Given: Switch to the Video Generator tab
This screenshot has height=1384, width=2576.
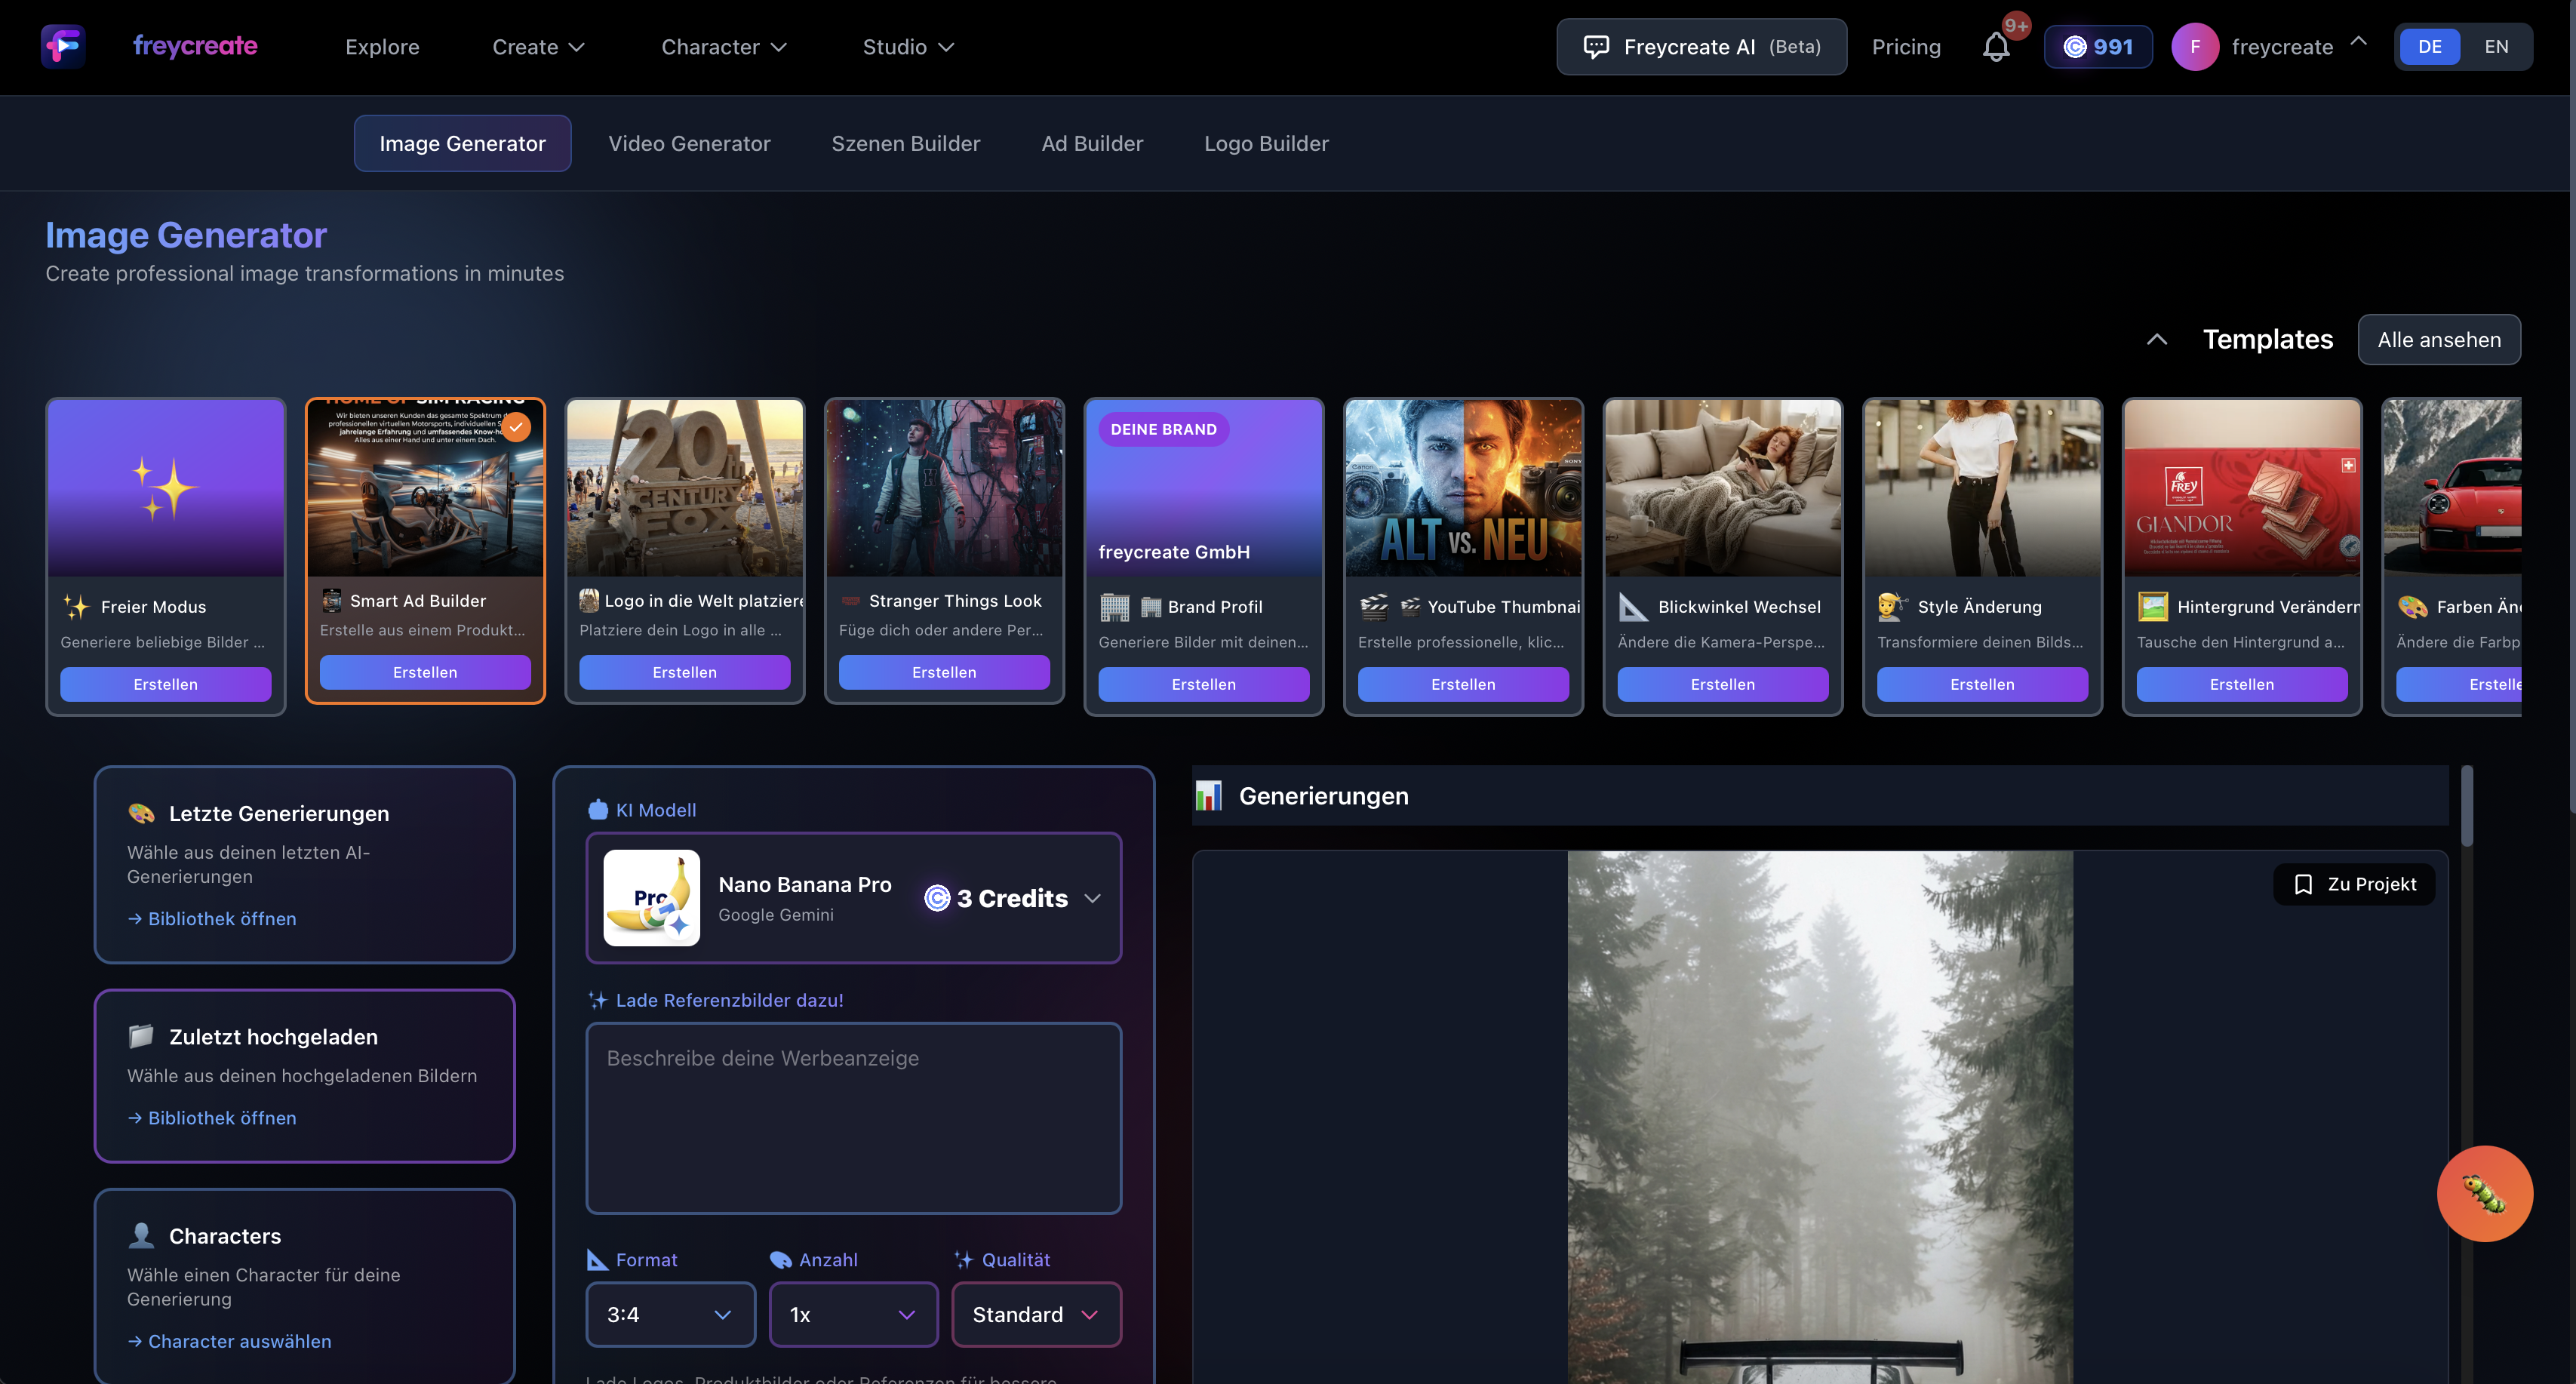Looking at the screenshot, I should coord(689,143).
